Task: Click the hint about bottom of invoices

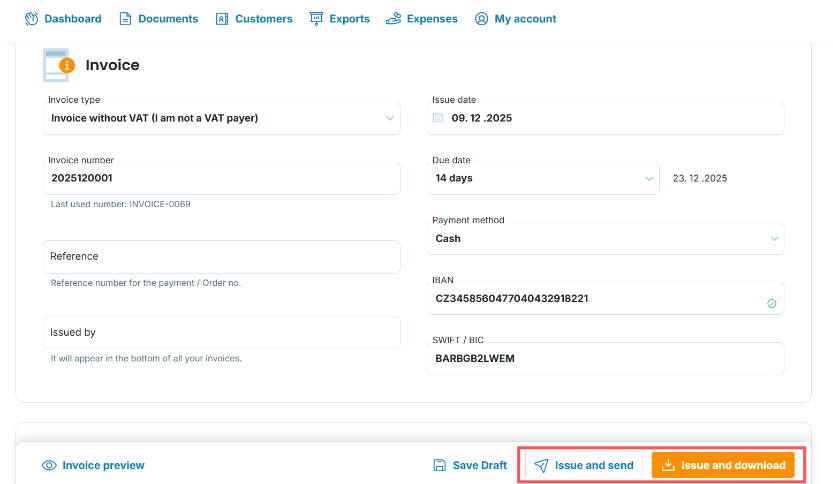Action: tap(146, 359)
